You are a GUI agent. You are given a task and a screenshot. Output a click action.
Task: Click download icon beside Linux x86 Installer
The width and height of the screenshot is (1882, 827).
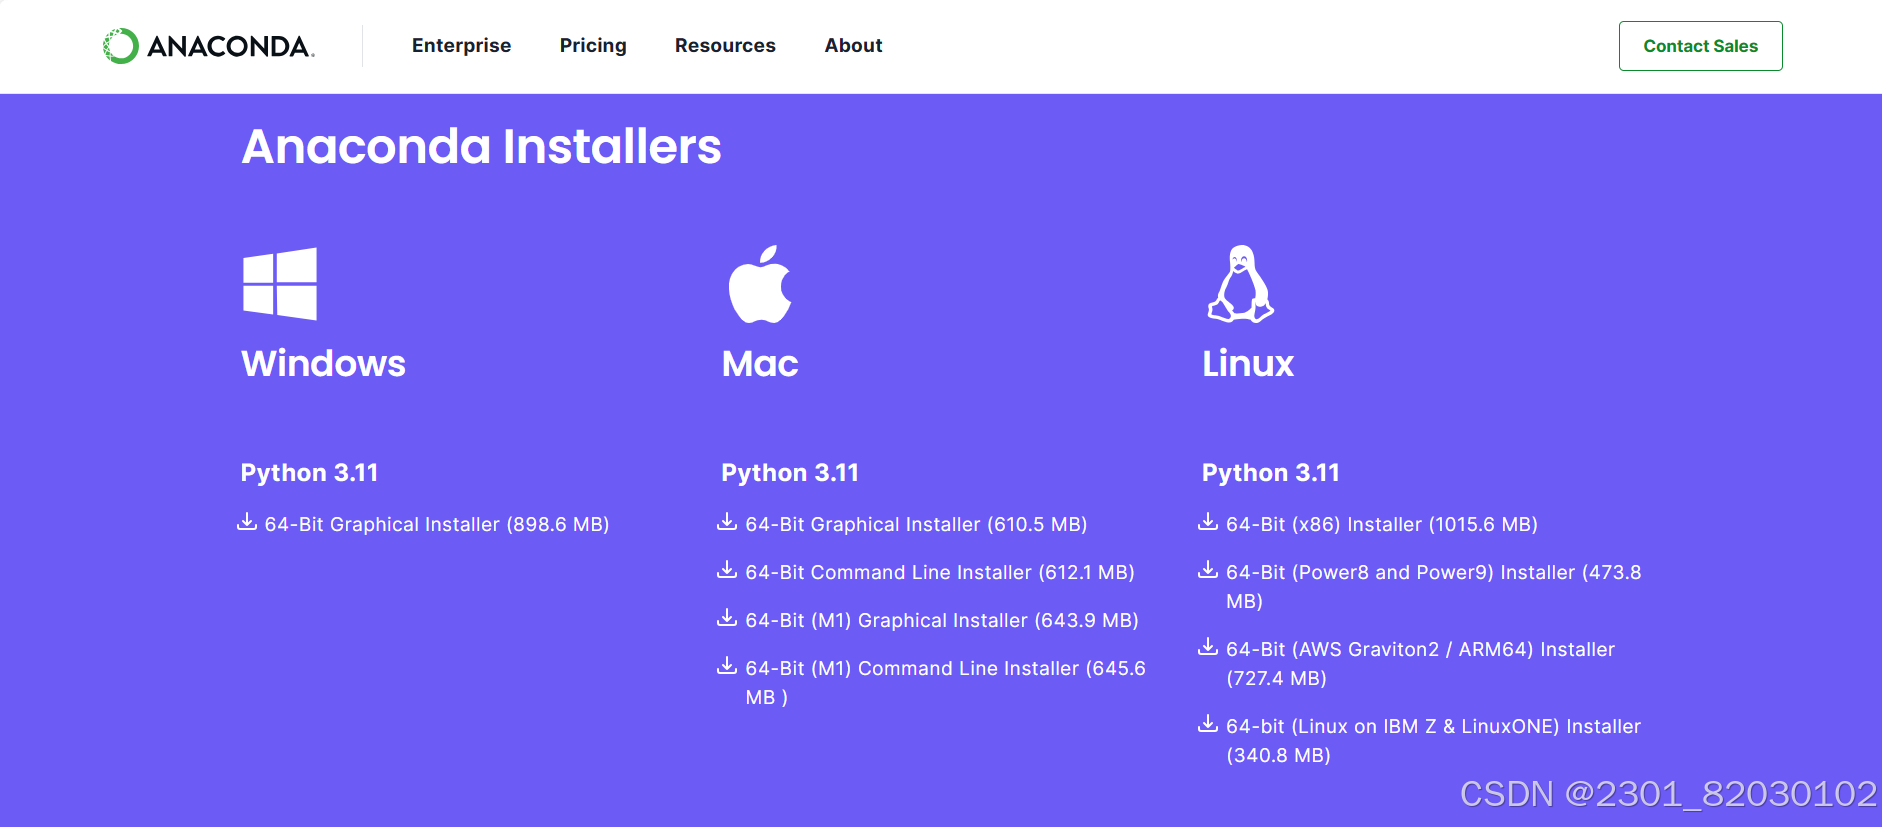click(x=1208, y=522)
